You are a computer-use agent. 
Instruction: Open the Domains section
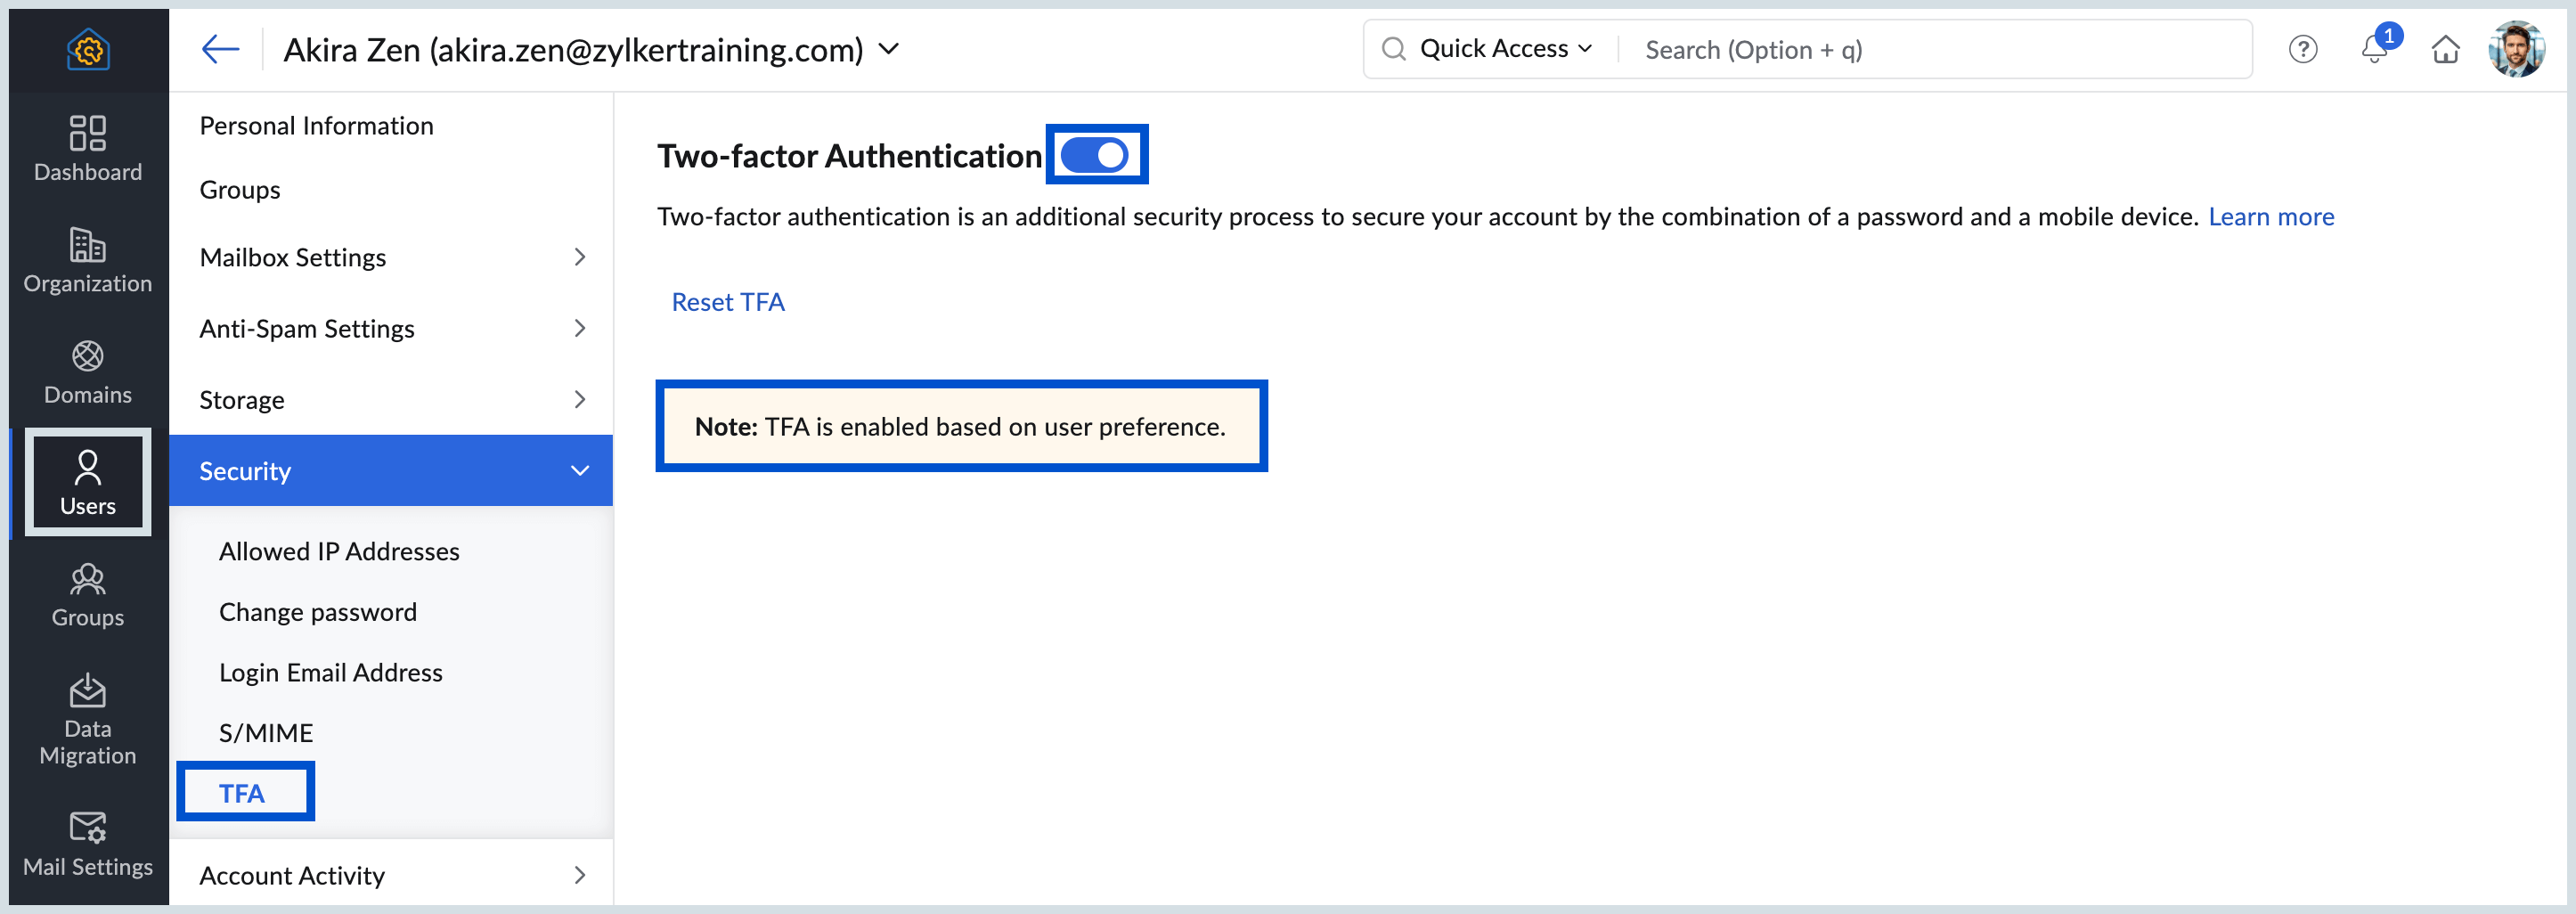pos(88,371)
